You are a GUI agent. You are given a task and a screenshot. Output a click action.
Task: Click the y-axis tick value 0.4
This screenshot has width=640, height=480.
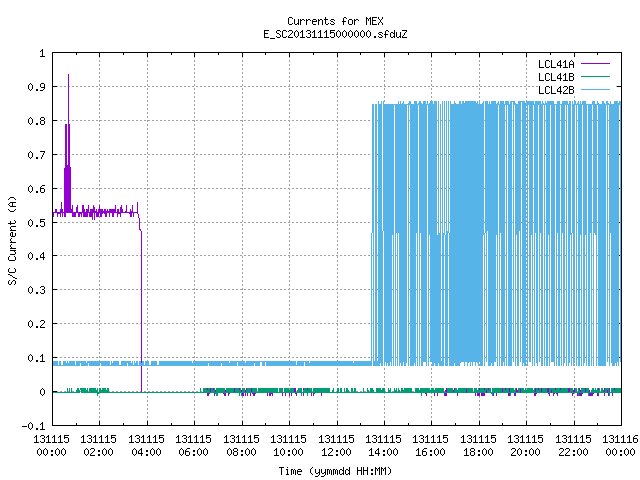[36, 256]
